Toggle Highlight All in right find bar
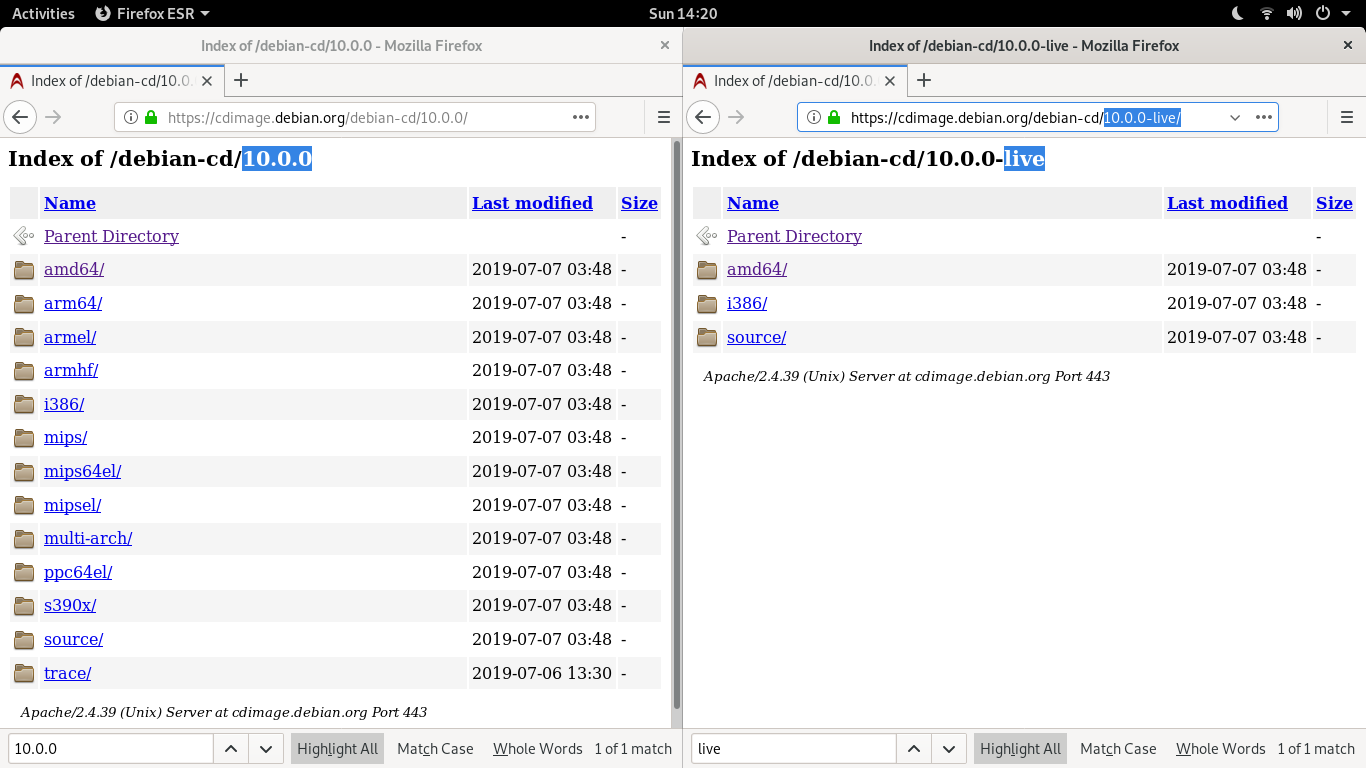 point(1021,749)
